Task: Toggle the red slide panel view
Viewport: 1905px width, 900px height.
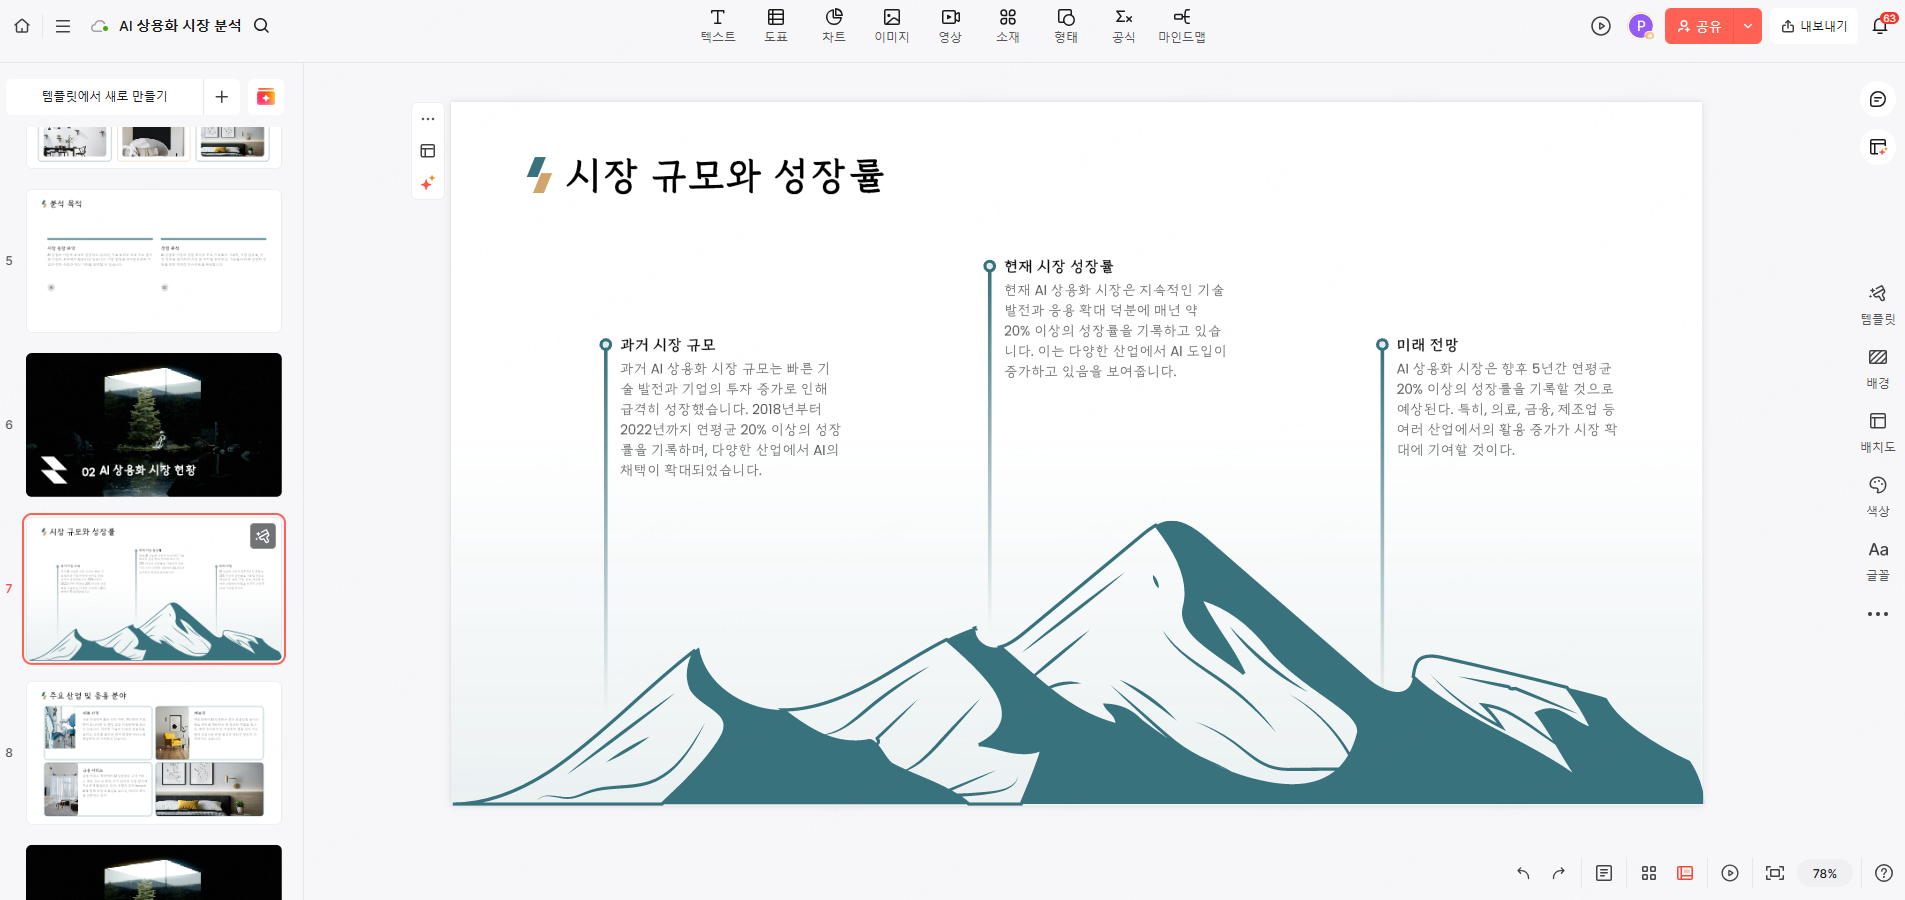Action: pos(1685,873)
